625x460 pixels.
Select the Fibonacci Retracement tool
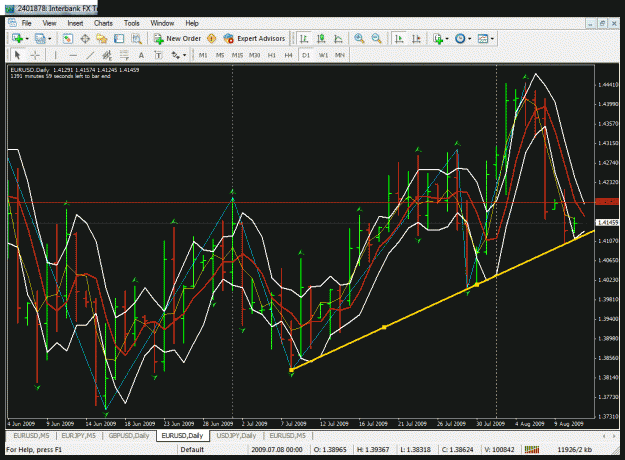pos(124,55)
